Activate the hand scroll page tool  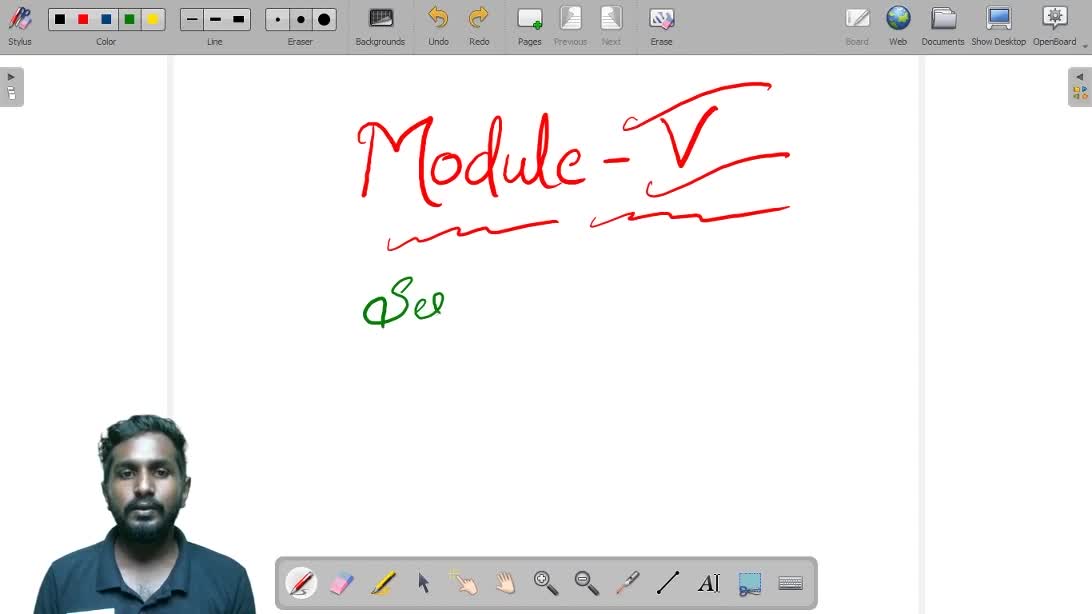505,583
